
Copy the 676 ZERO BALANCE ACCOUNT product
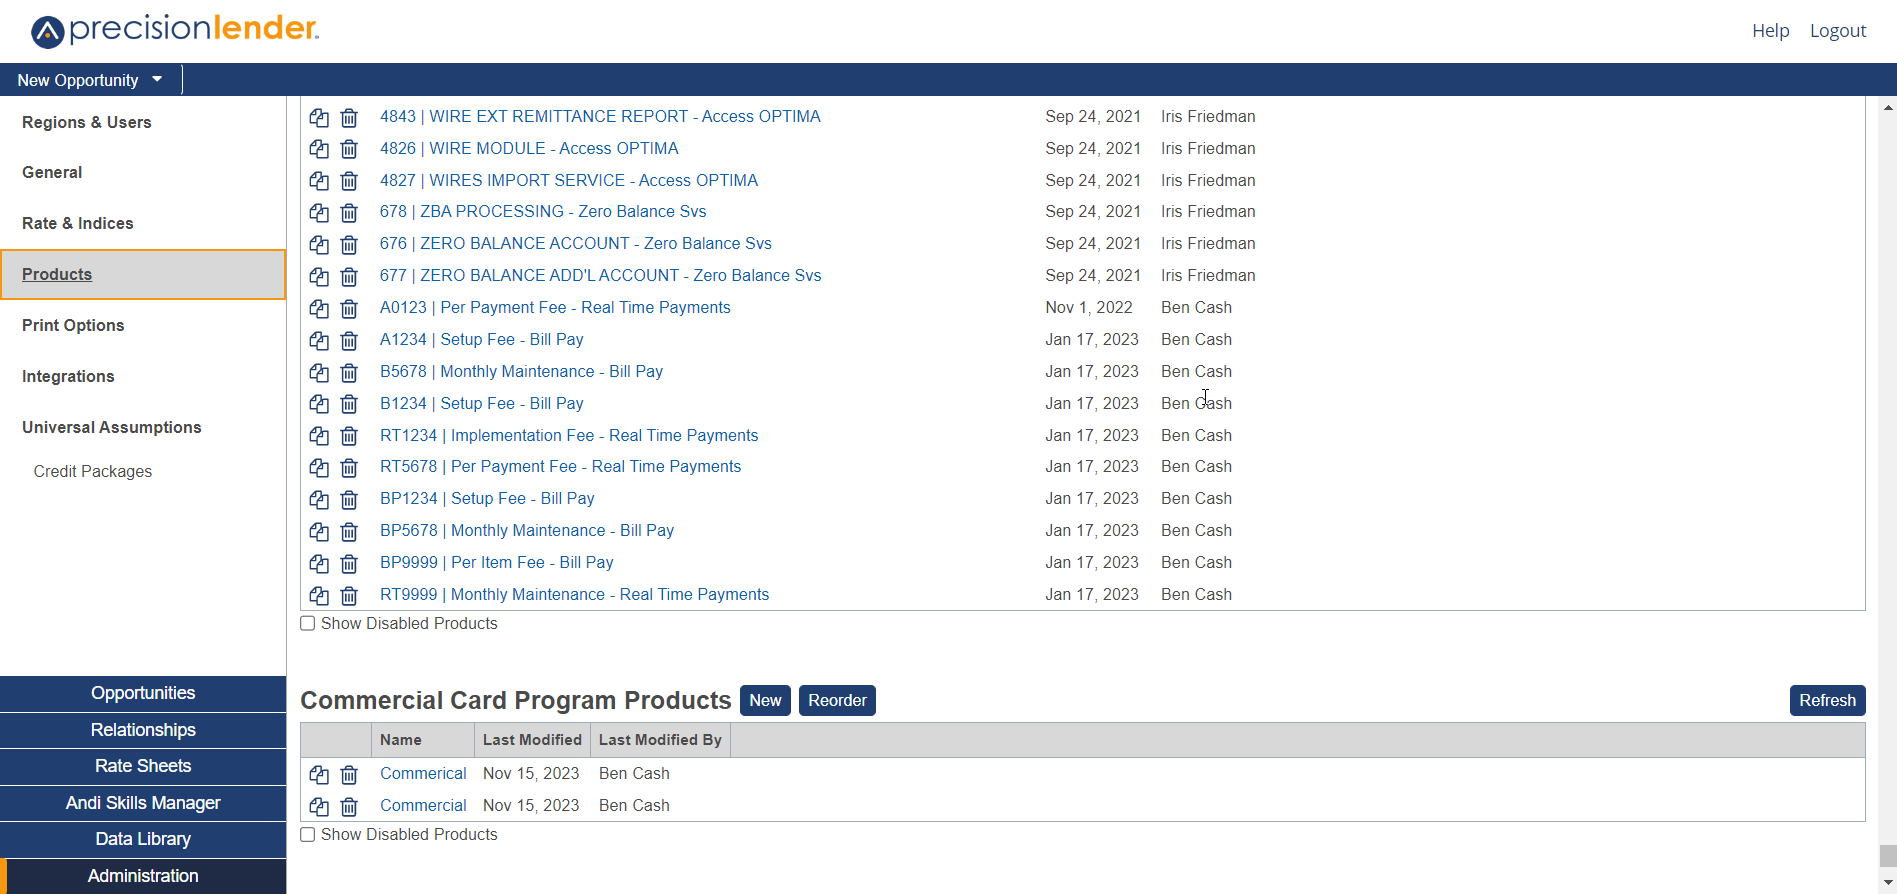point(319,245)
